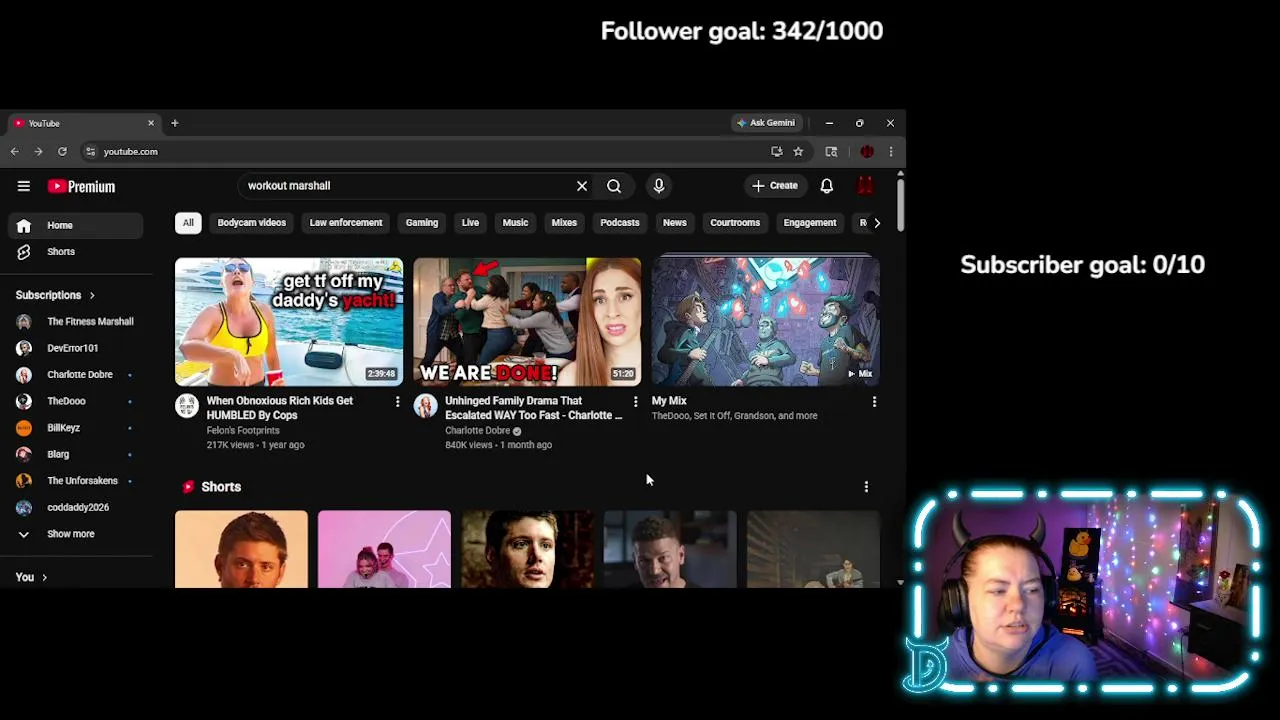Viewport: 1280px width, 720px height.
Task: Go back with the browser back arrow
Action: (x=15, y=152)
